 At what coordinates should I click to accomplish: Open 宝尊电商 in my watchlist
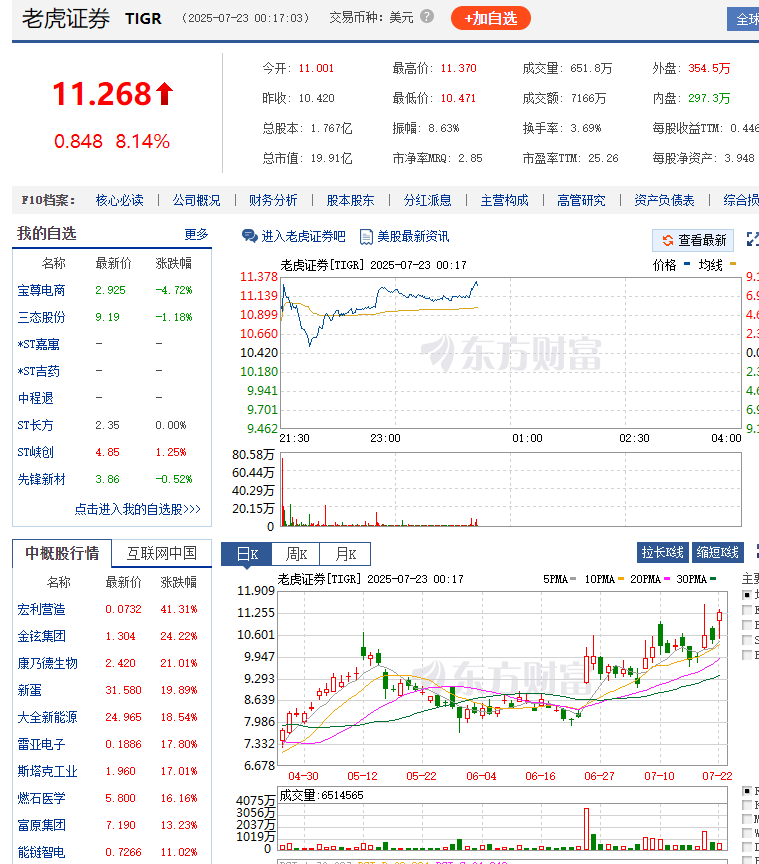(x=41, y=290)
